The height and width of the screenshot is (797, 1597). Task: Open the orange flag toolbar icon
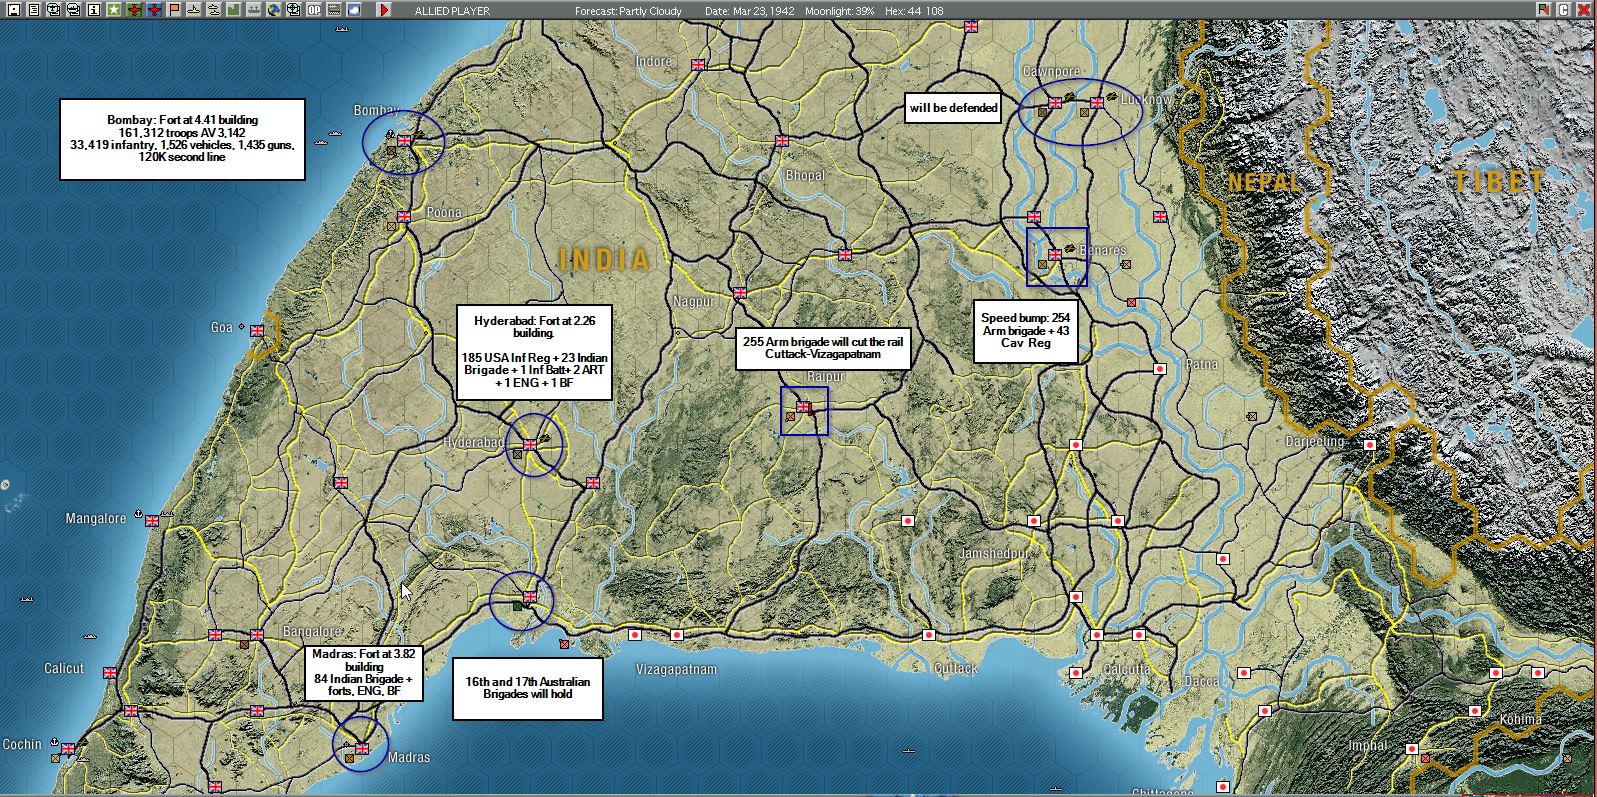click(174, 10)
